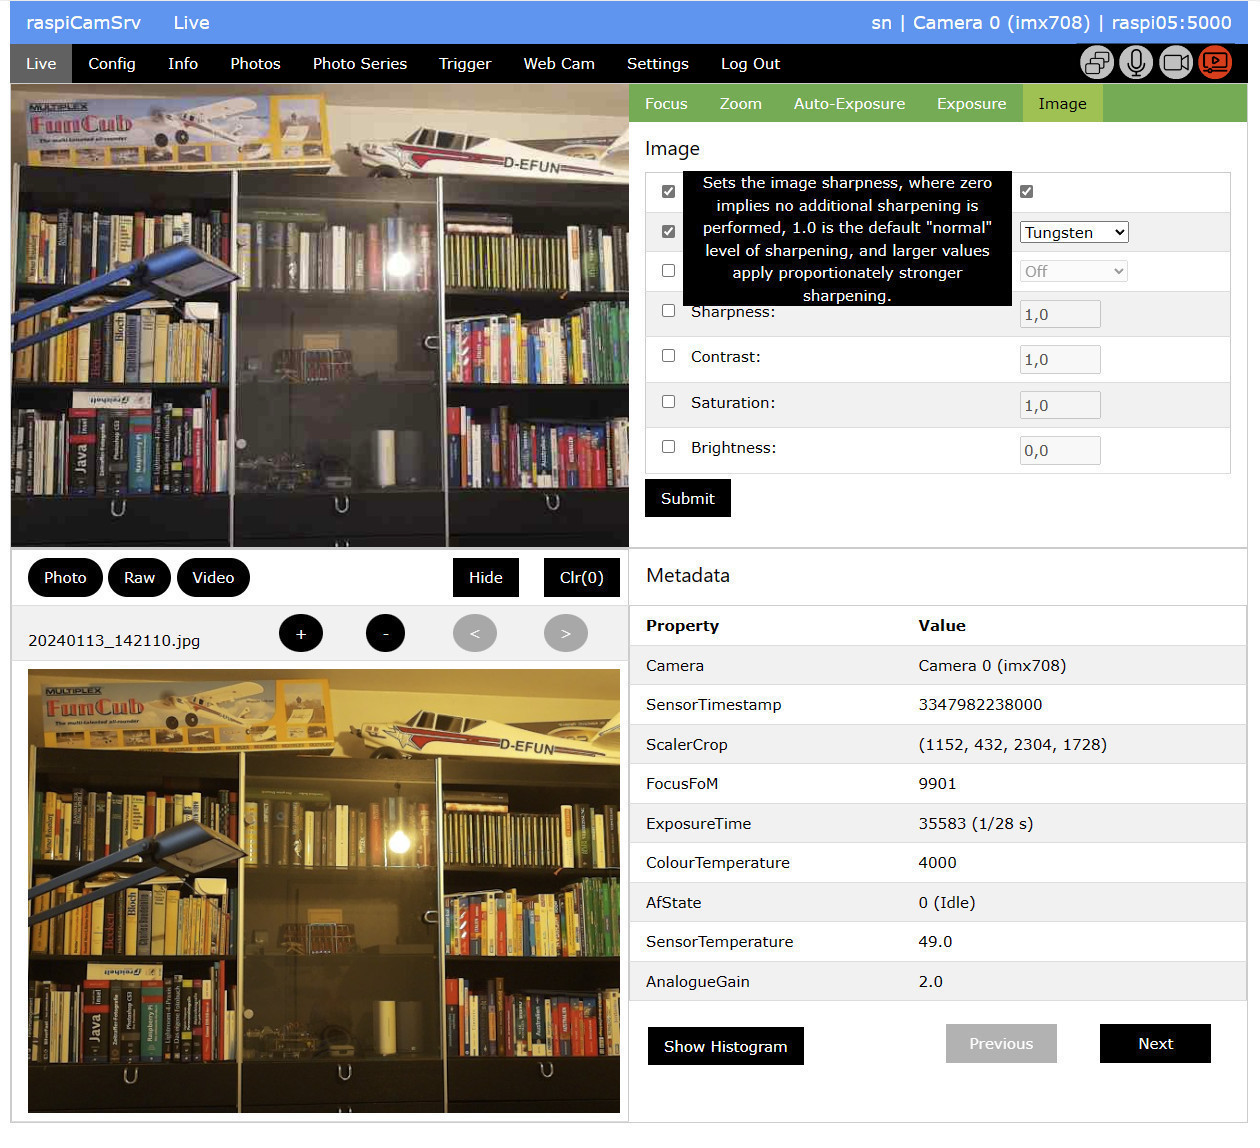
Task: Tick the Contrast checkbox
Action: click(x=668, y=356)
